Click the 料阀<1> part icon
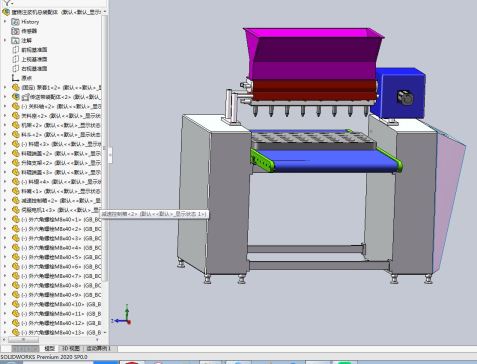 [16, 191]
